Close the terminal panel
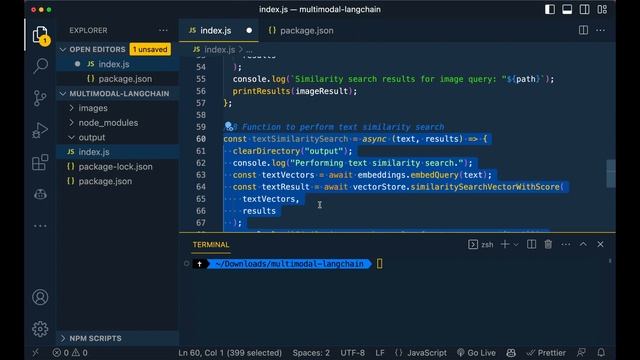Image resolution: width=640 pixels, height=360 pixels. click(x=600, y=244)
